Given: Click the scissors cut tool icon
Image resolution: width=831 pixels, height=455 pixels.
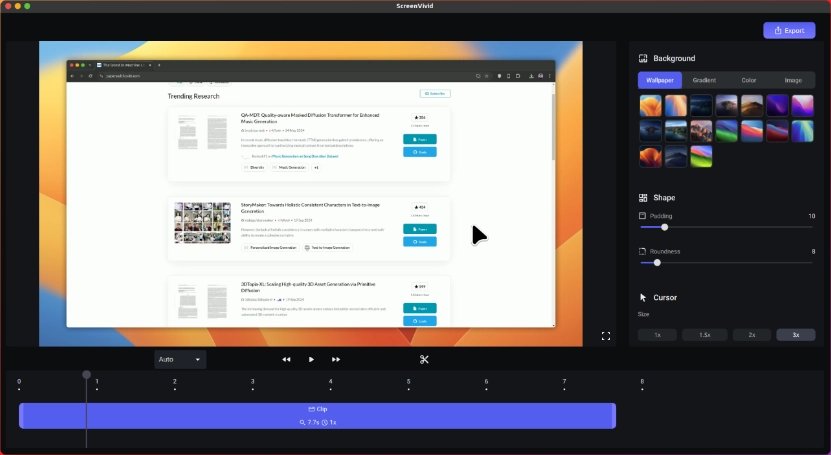Looking at the screenshot, I should (x=424, y=359).
